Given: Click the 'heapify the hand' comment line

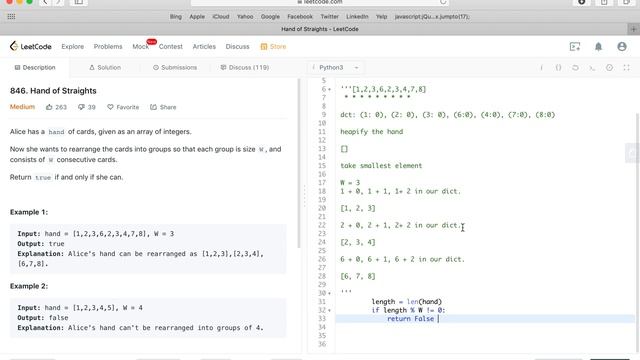Looking at the screenshot, I should 371,132.
